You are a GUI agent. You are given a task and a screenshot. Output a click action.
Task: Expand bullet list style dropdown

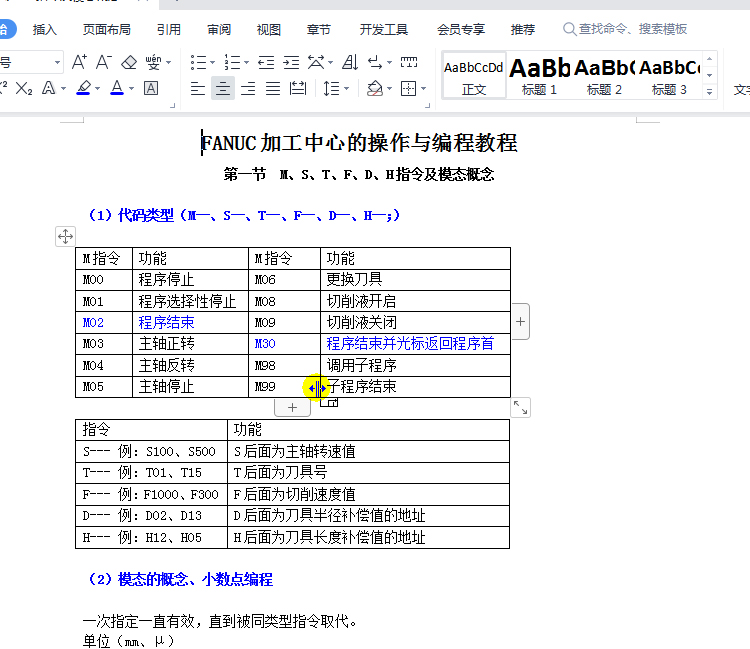point(212,63)
